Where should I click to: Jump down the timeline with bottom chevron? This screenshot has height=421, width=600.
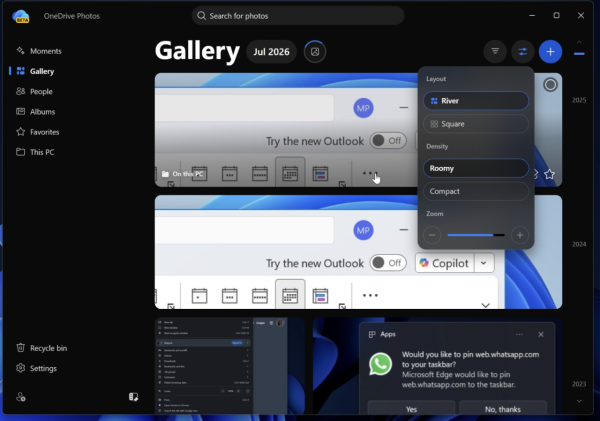tap(579, 401)
